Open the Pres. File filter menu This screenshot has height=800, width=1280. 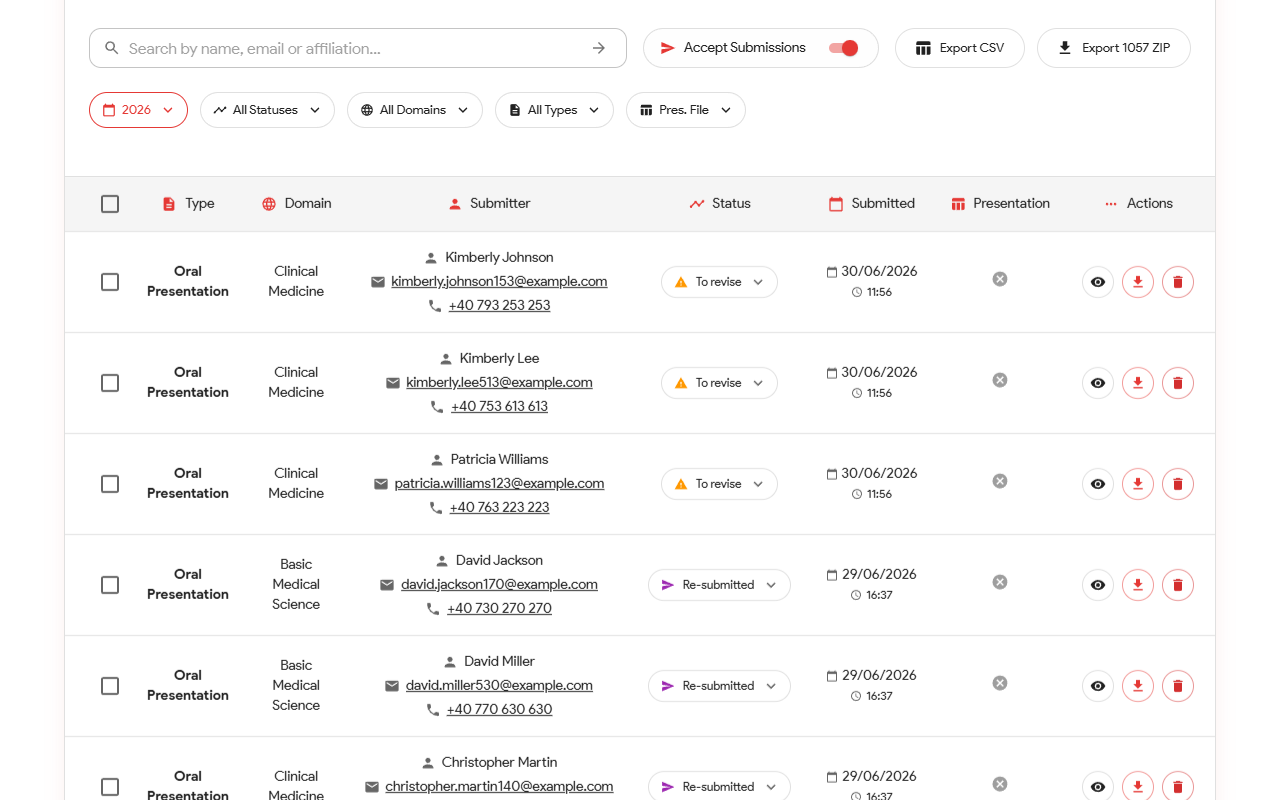point(686,110)
